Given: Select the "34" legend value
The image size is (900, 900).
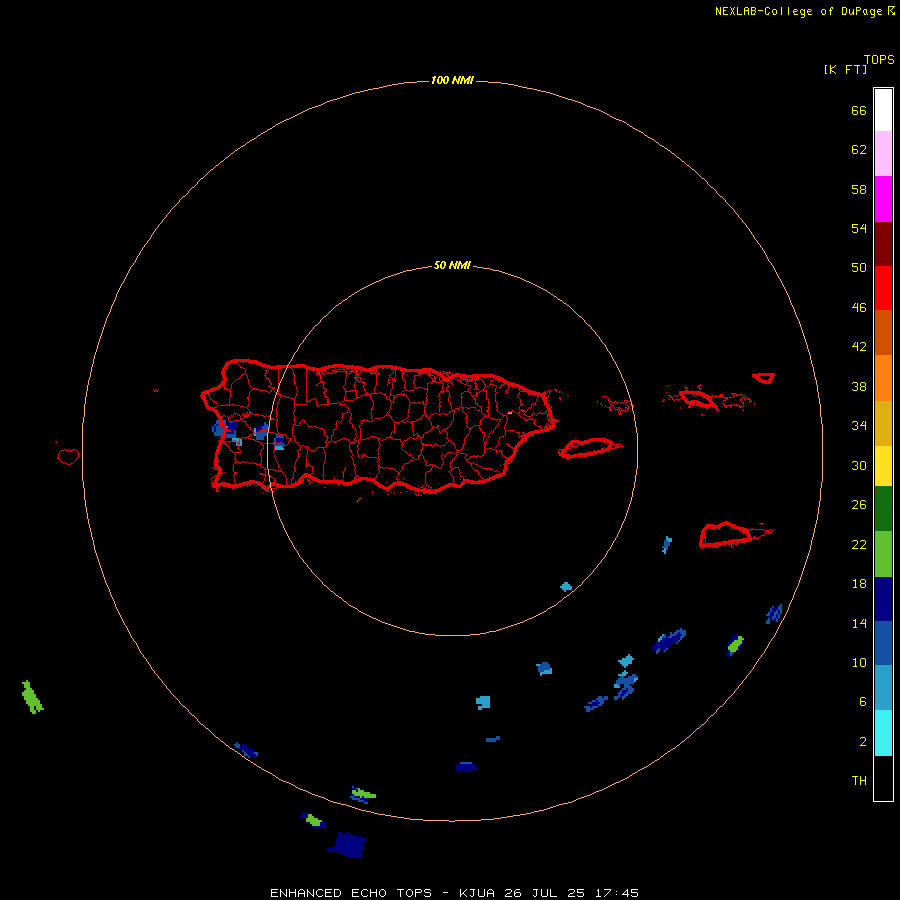Looking at the screenshot, I should [x=859, y=426].
